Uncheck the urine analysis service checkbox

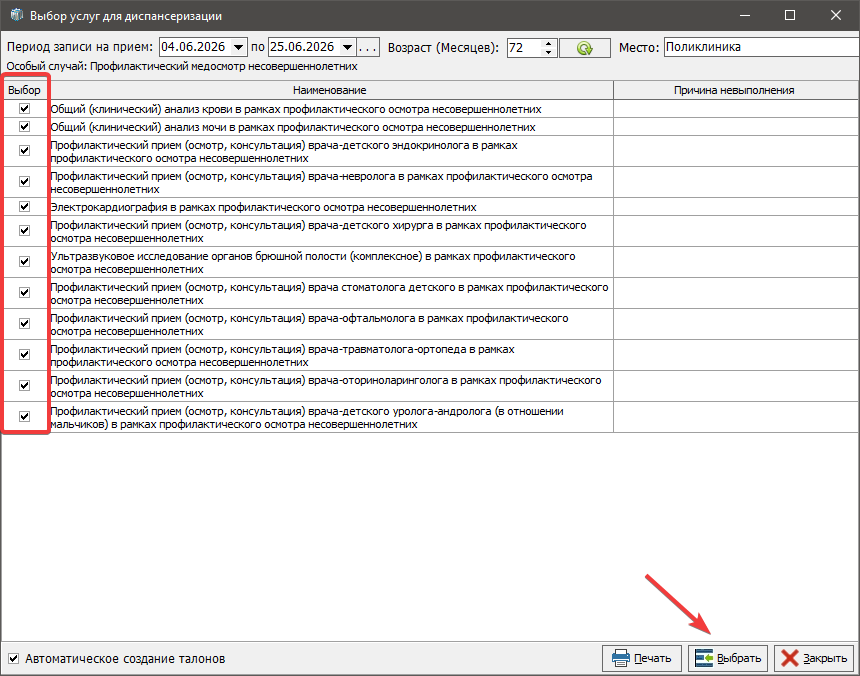click(25, 127)
